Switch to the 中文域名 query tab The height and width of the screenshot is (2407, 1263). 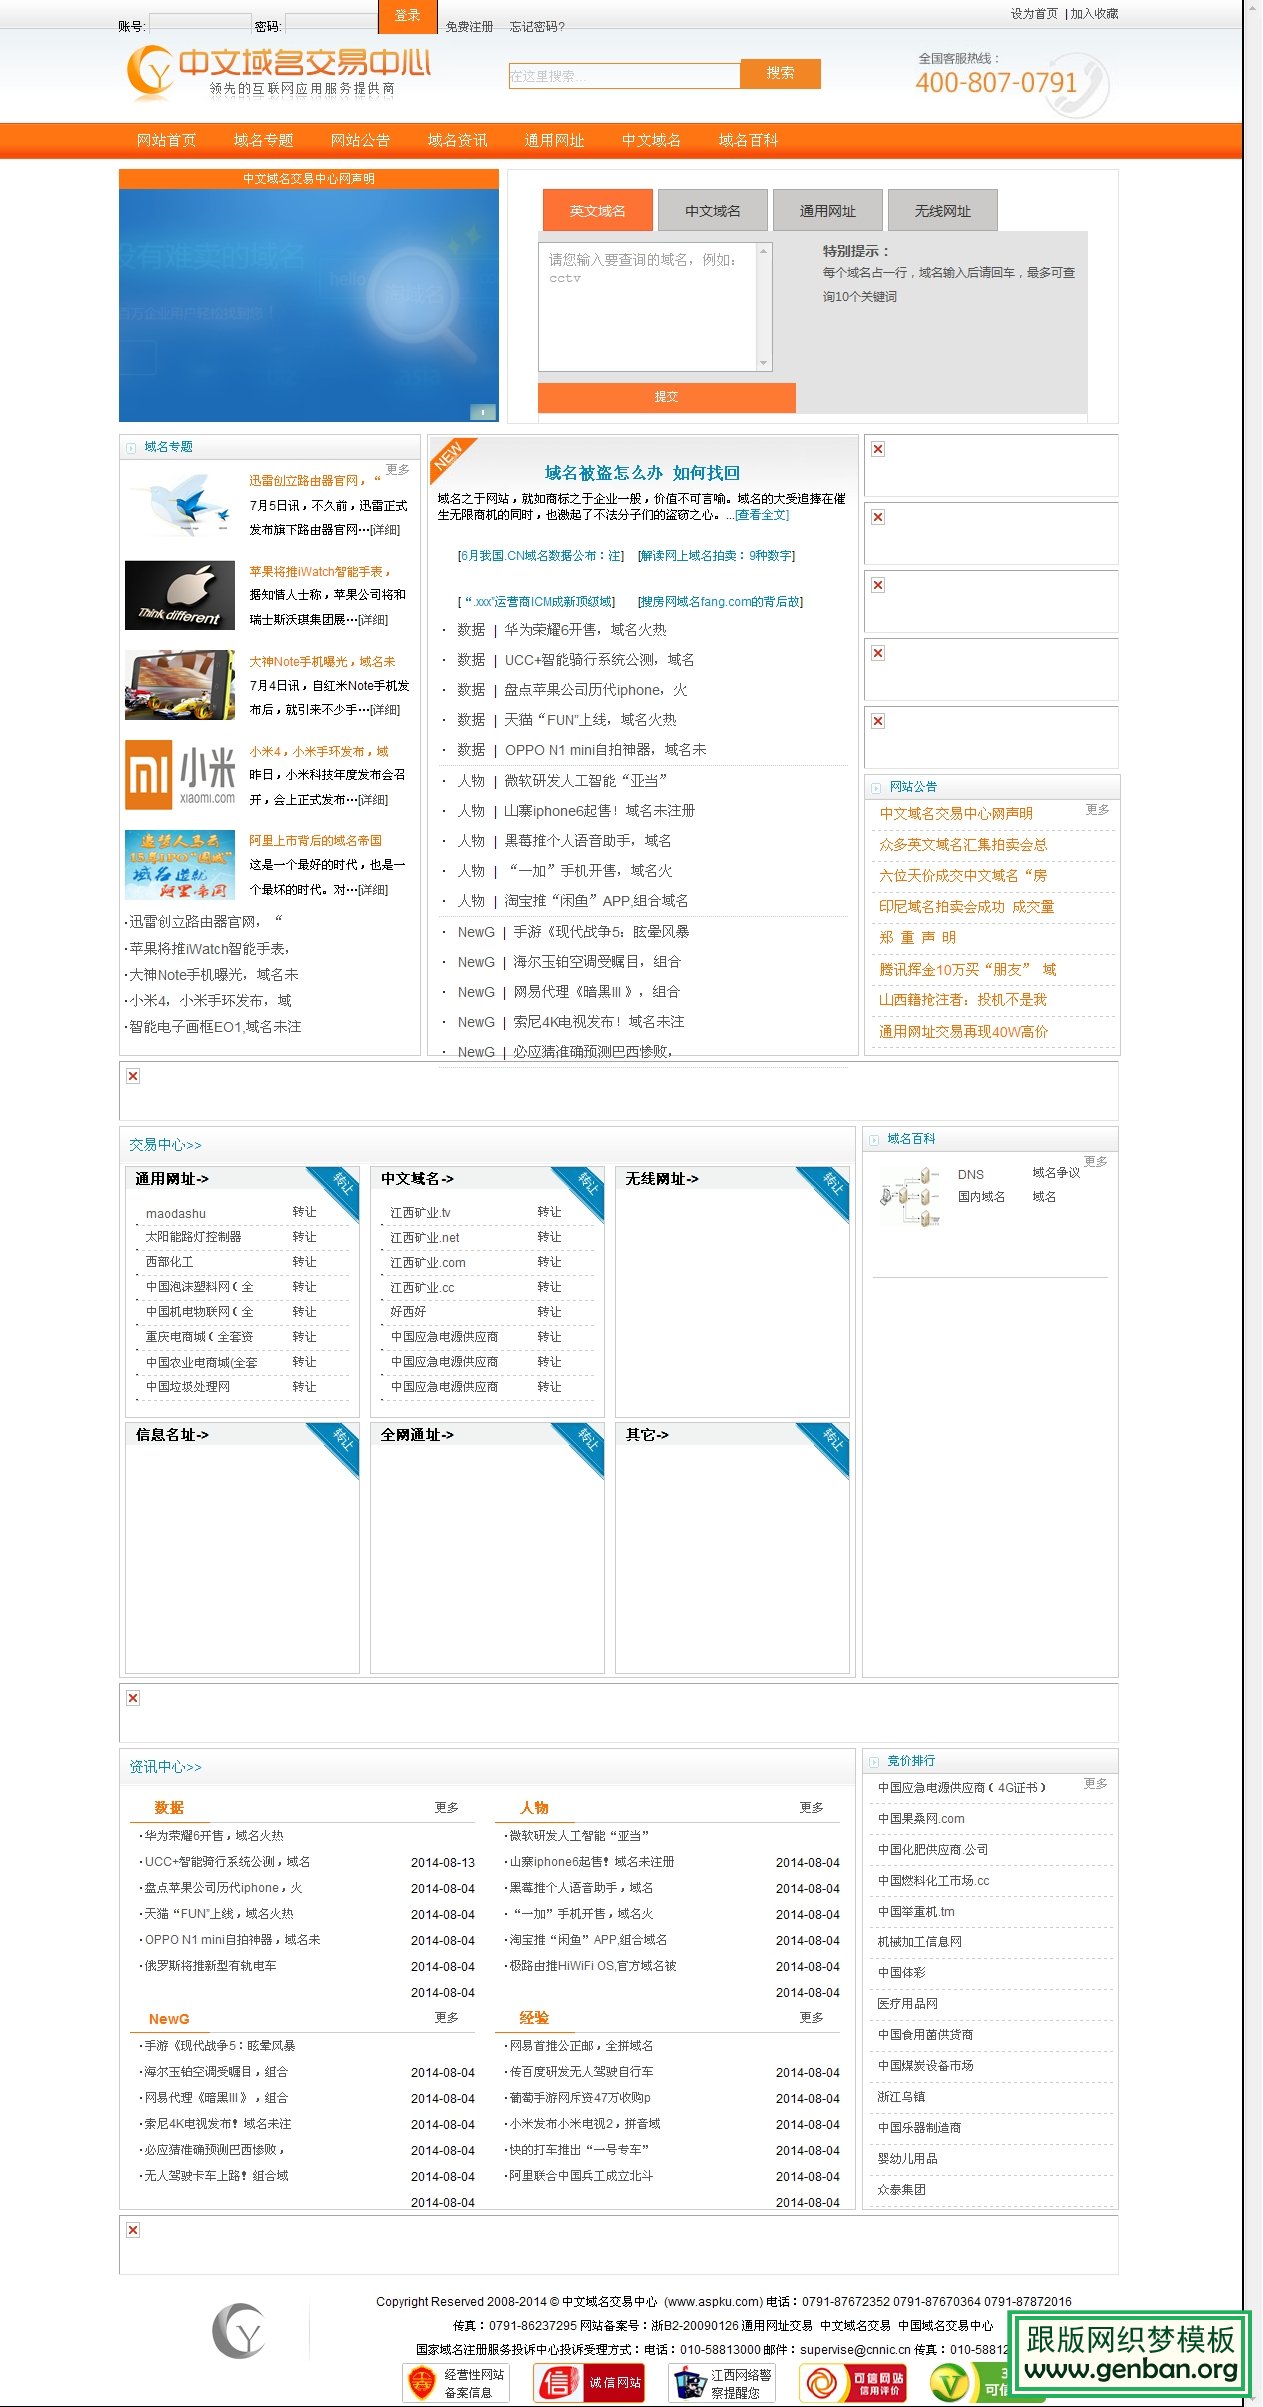(712, 211)
